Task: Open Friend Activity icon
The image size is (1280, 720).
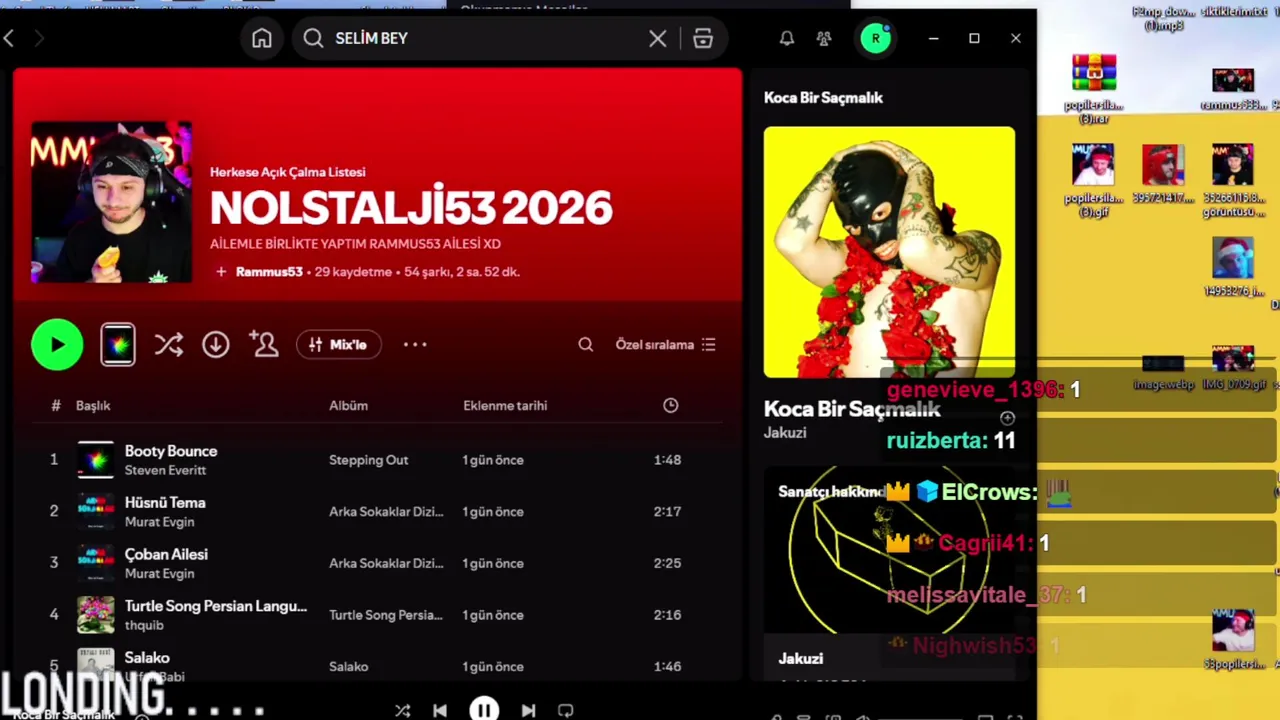Action: pyautogui.click(x=824, y=38)
